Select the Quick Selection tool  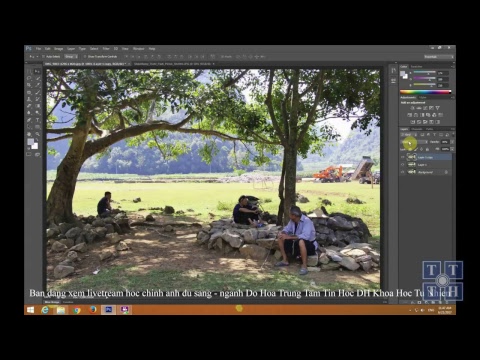(37, 78)
